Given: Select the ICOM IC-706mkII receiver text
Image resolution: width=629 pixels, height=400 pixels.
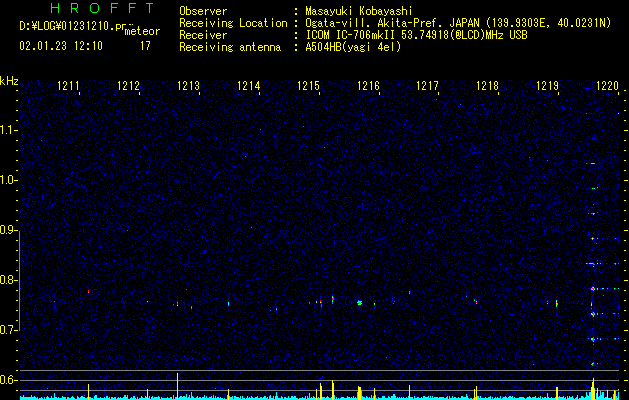Looking at the screenshot, I should coord(416,35).
